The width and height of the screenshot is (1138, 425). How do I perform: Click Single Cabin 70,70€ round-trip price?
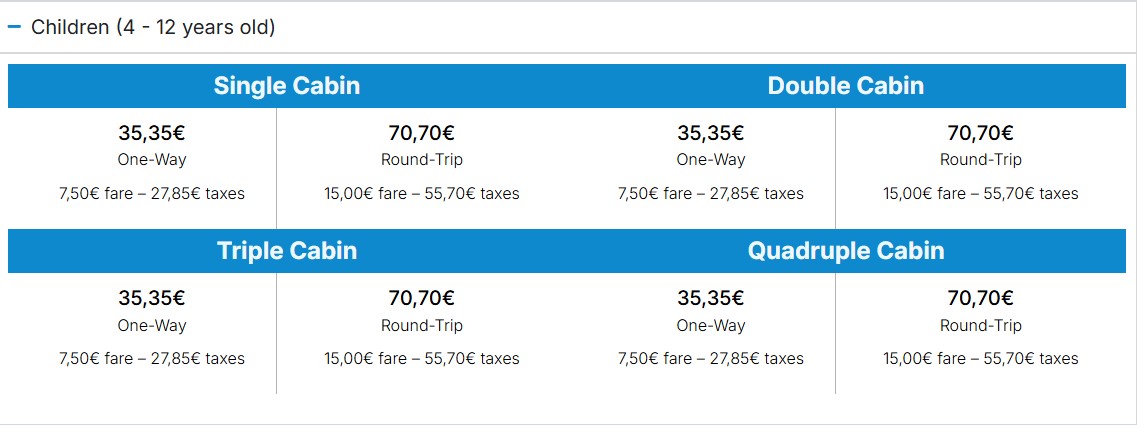click(421, 133)
